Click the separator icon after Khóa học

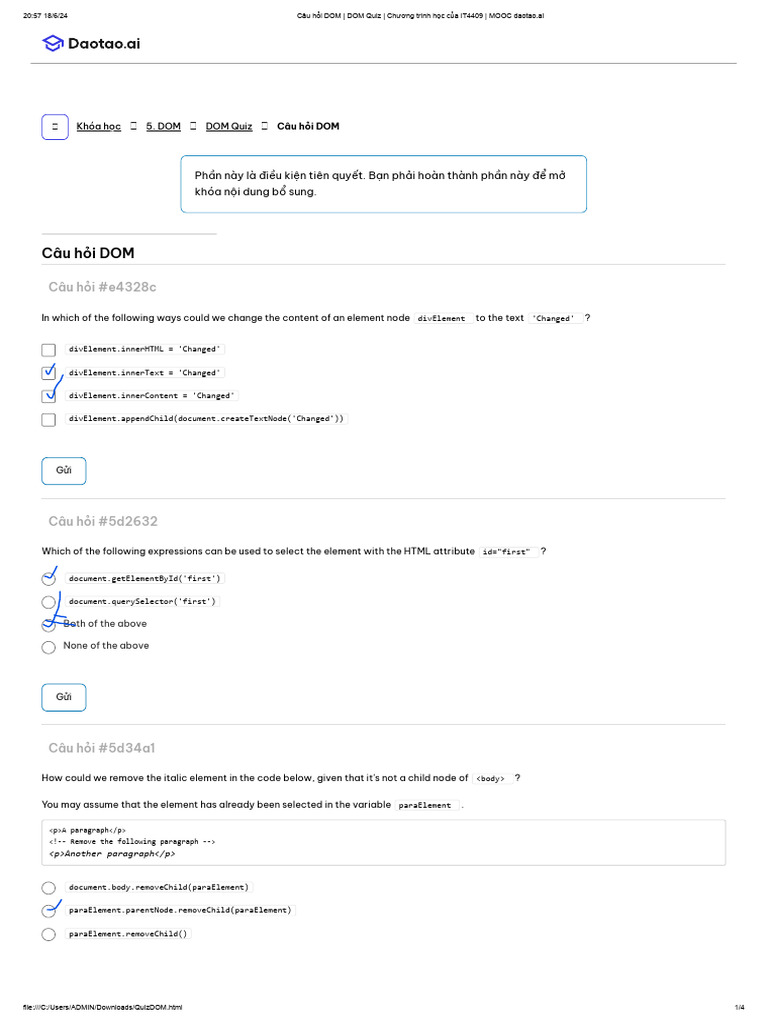pos(133,126)
